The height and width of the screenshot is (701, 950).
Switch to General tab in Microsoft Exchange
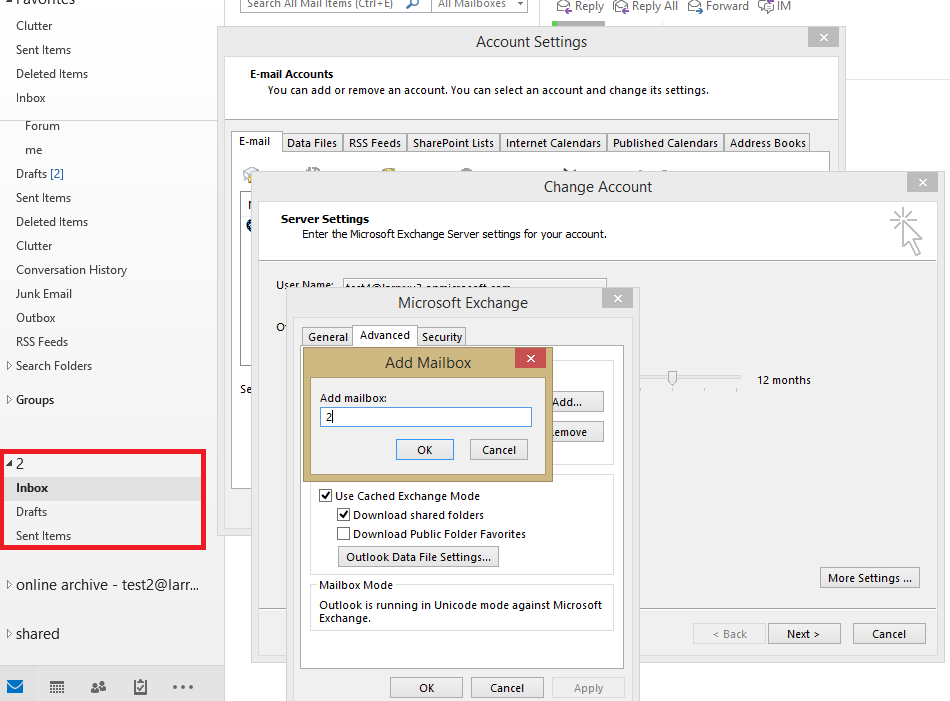[x=328, y=337]
